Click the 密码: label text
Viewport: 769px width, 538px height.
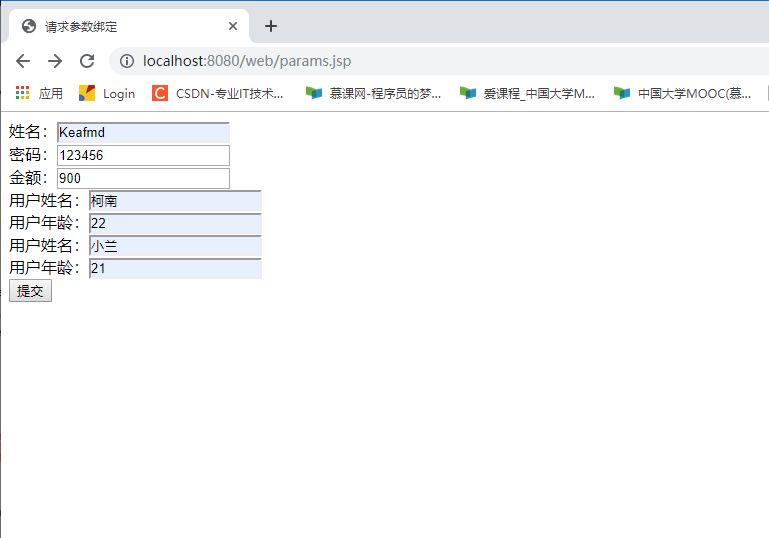28,155
